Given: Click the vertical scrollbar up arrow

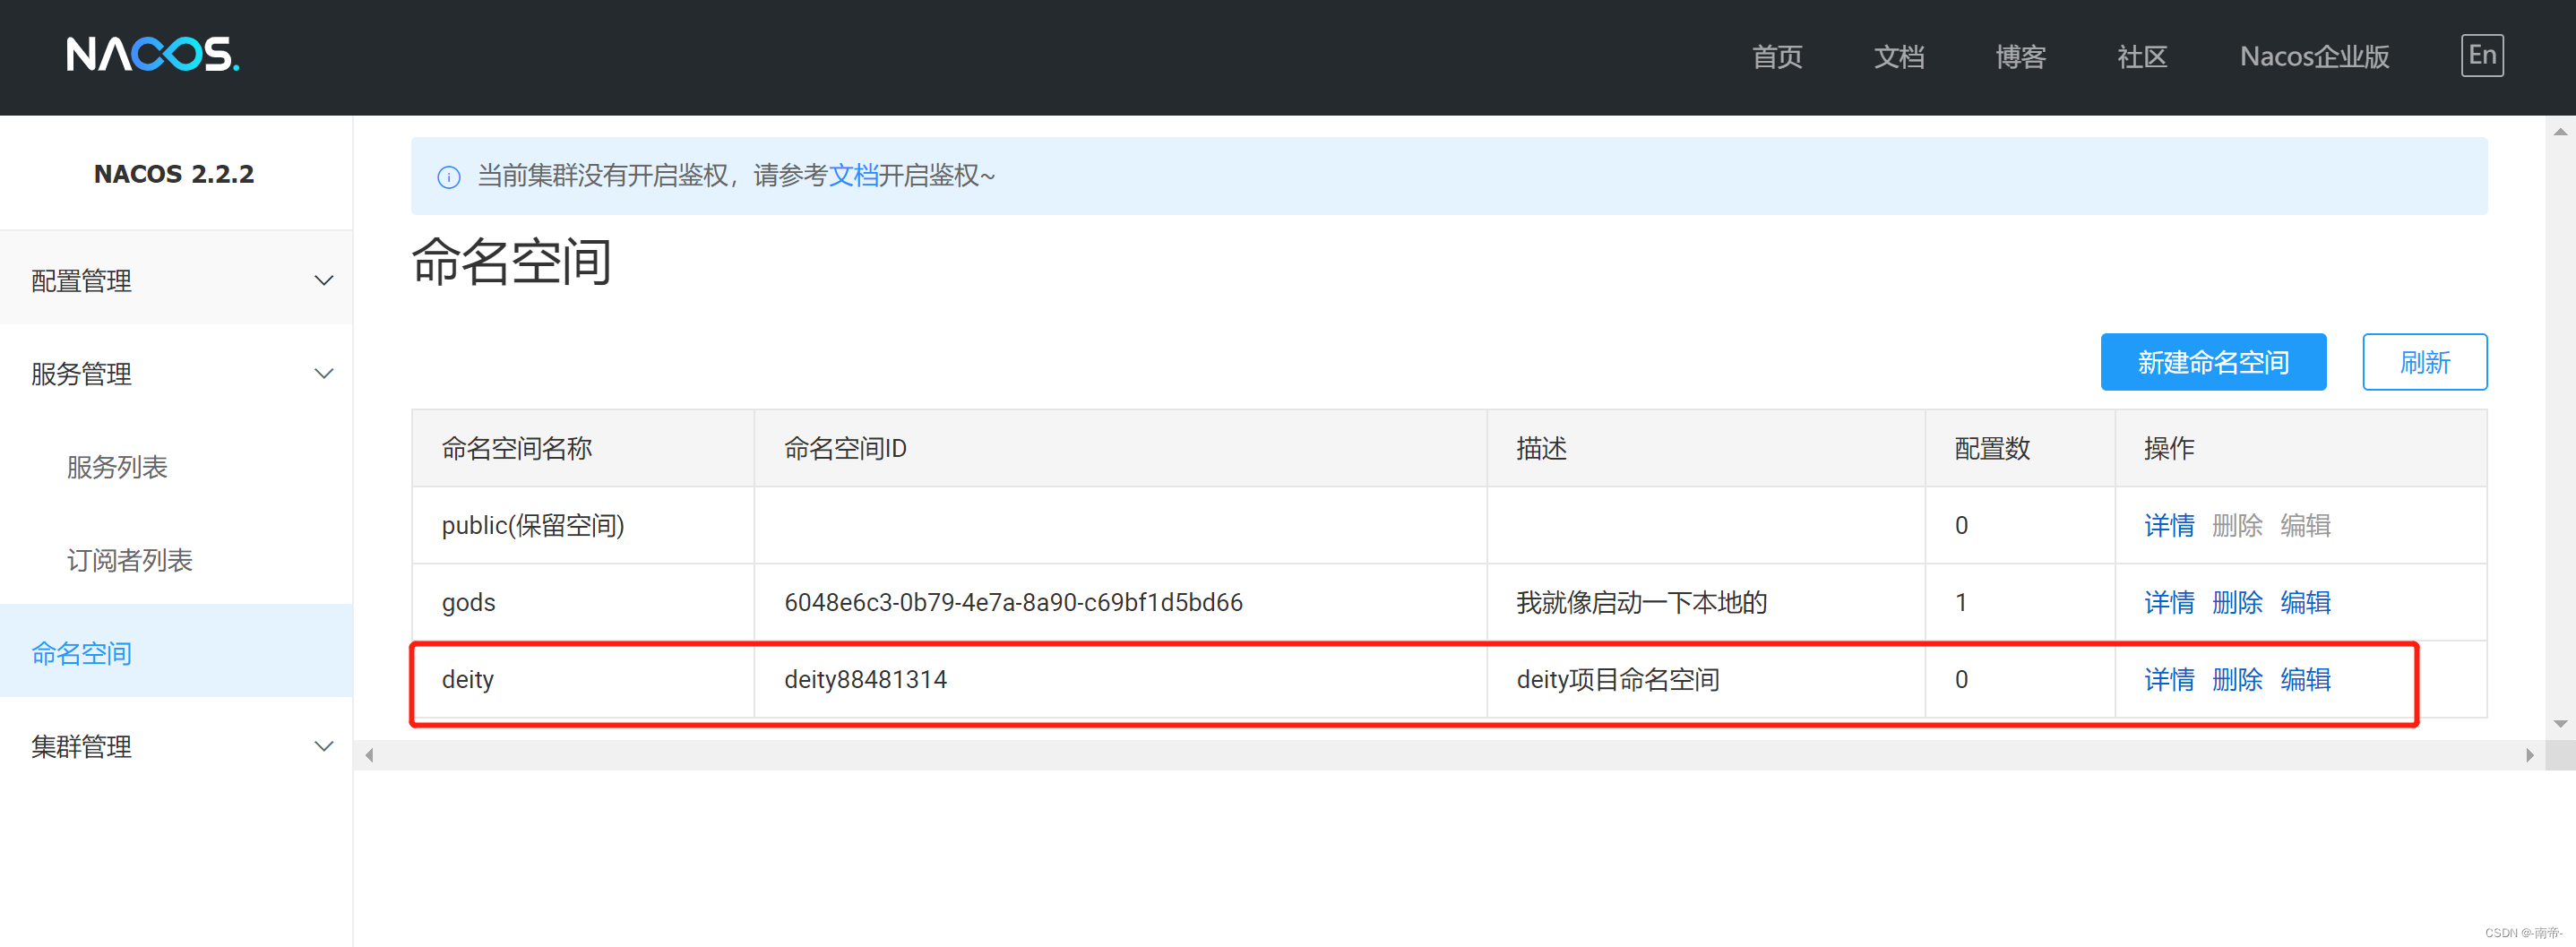Looking at the screenshot, I should click(x=2560, y=131).
